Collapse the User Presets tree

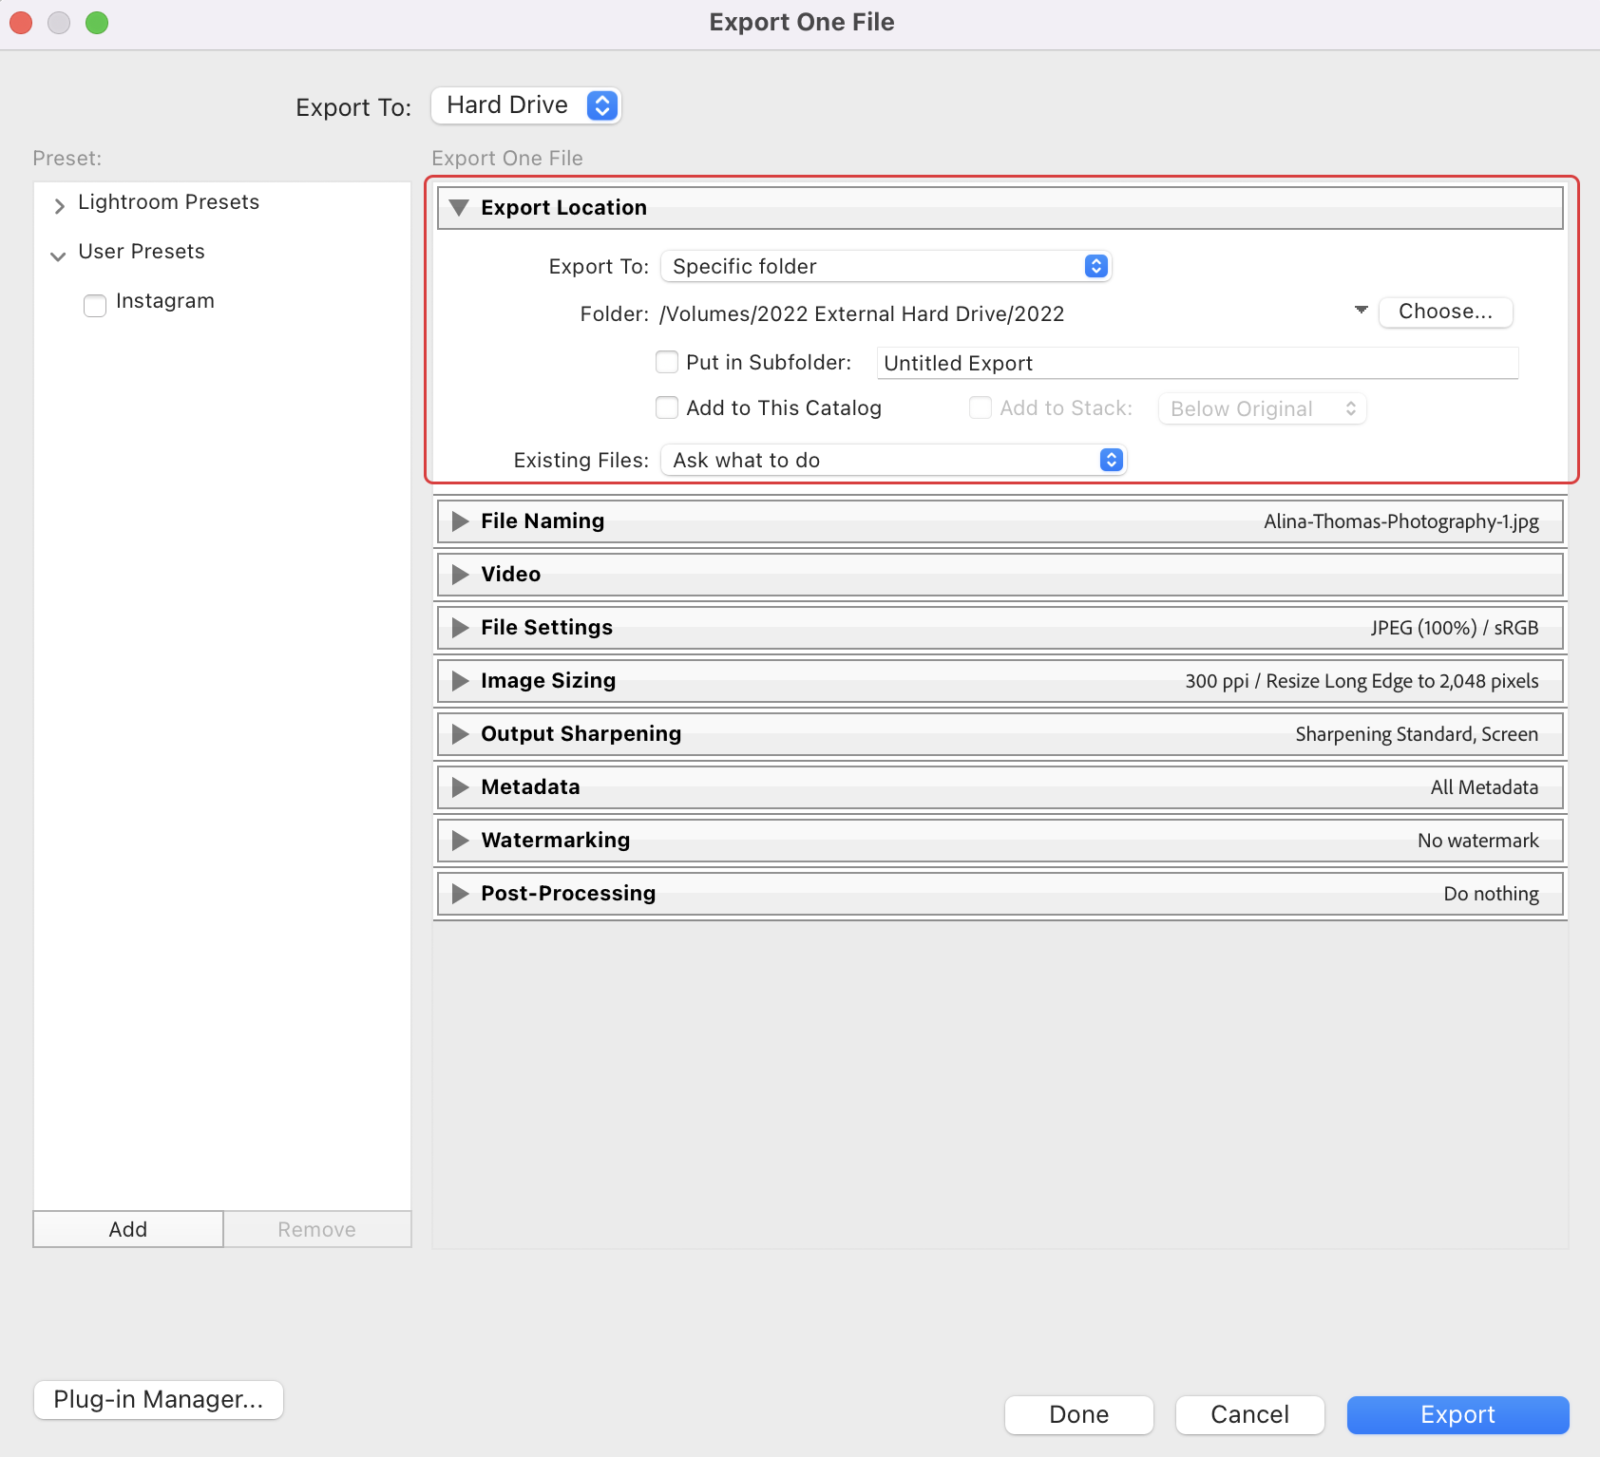58,255
